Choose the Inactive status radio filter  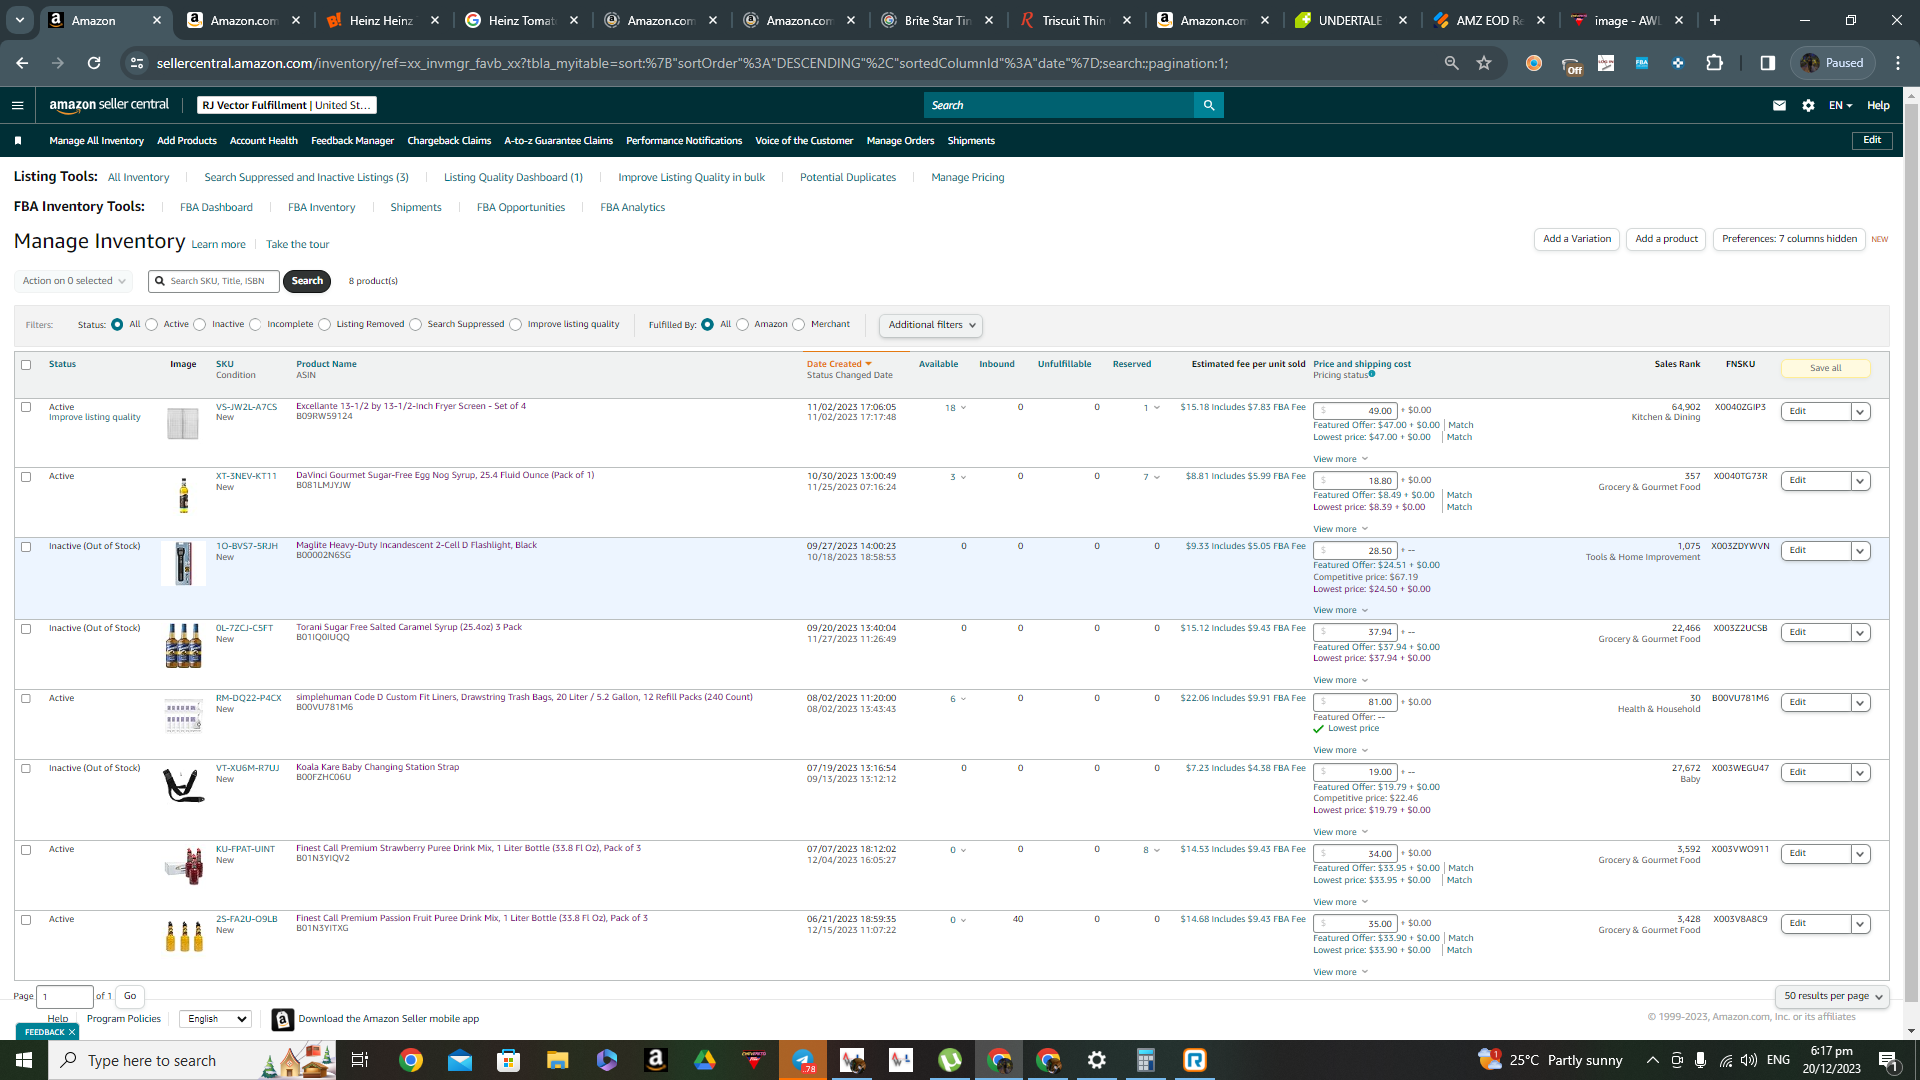[x=200, y=325]
